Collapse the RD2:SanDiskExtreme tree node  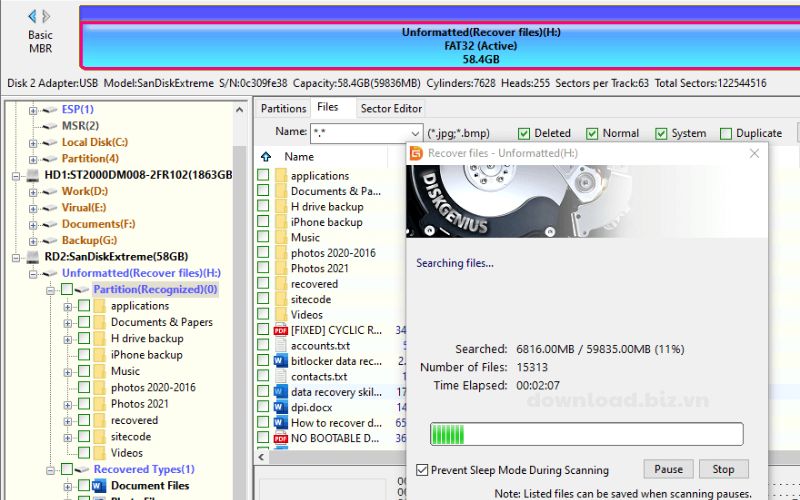(17, 257)
